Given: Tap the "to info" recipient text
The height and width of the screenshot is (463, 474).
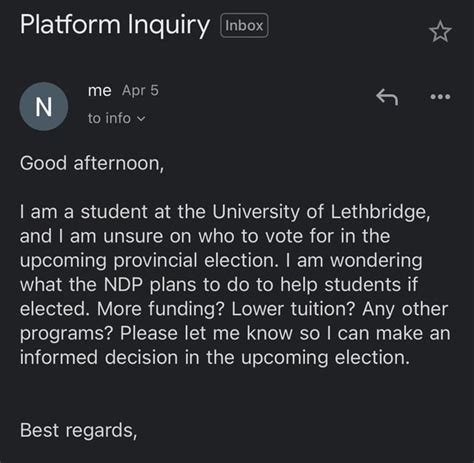Looking at the screenshot, I should 109,118.
